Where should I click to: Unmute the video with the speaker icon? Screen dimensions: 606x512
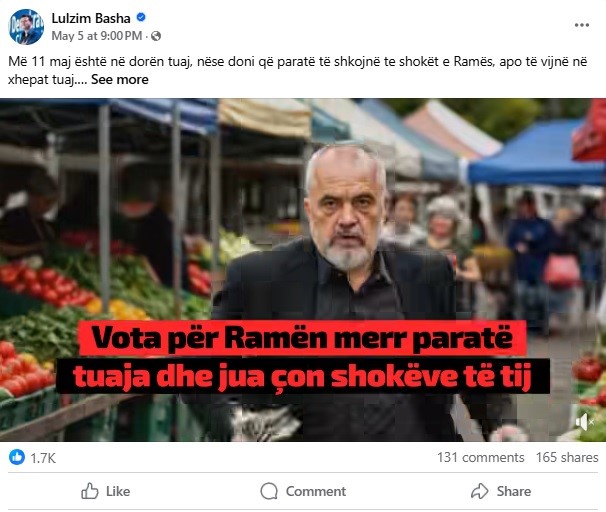[585, 422]
